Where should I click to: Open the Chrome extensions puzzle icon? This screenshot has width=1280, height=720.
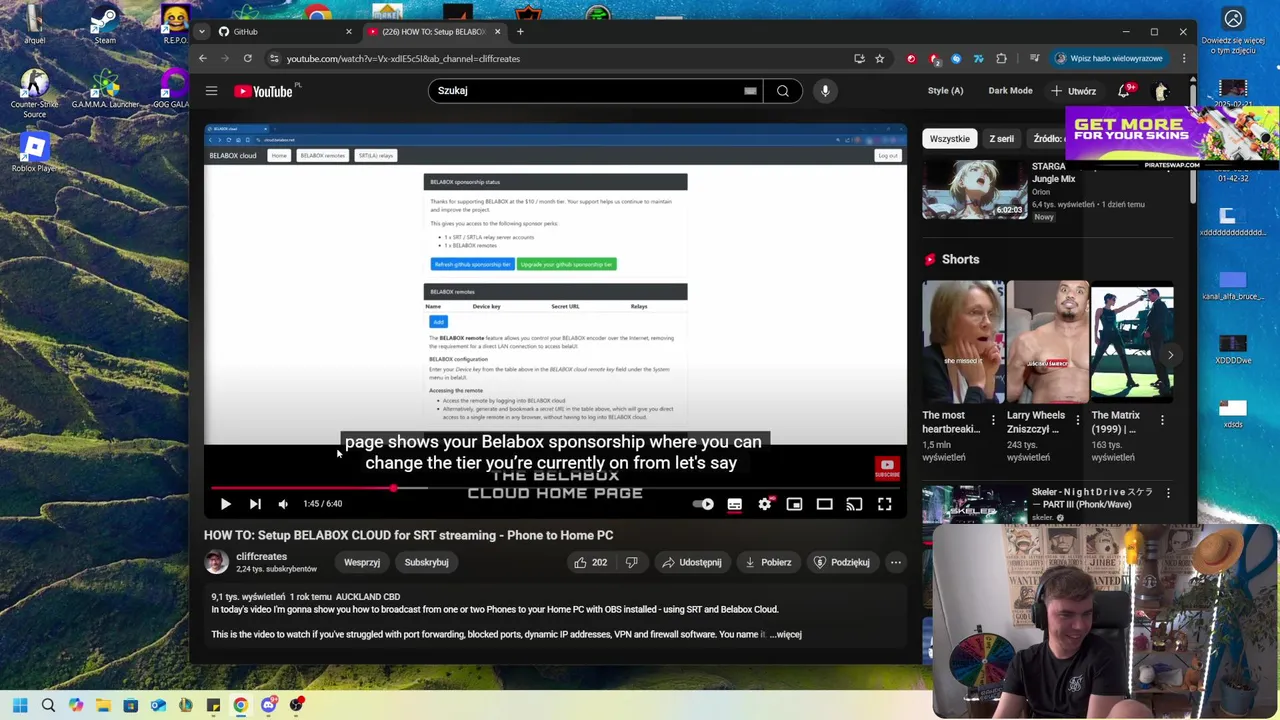pyautogui.click(x=1001, y=59)
